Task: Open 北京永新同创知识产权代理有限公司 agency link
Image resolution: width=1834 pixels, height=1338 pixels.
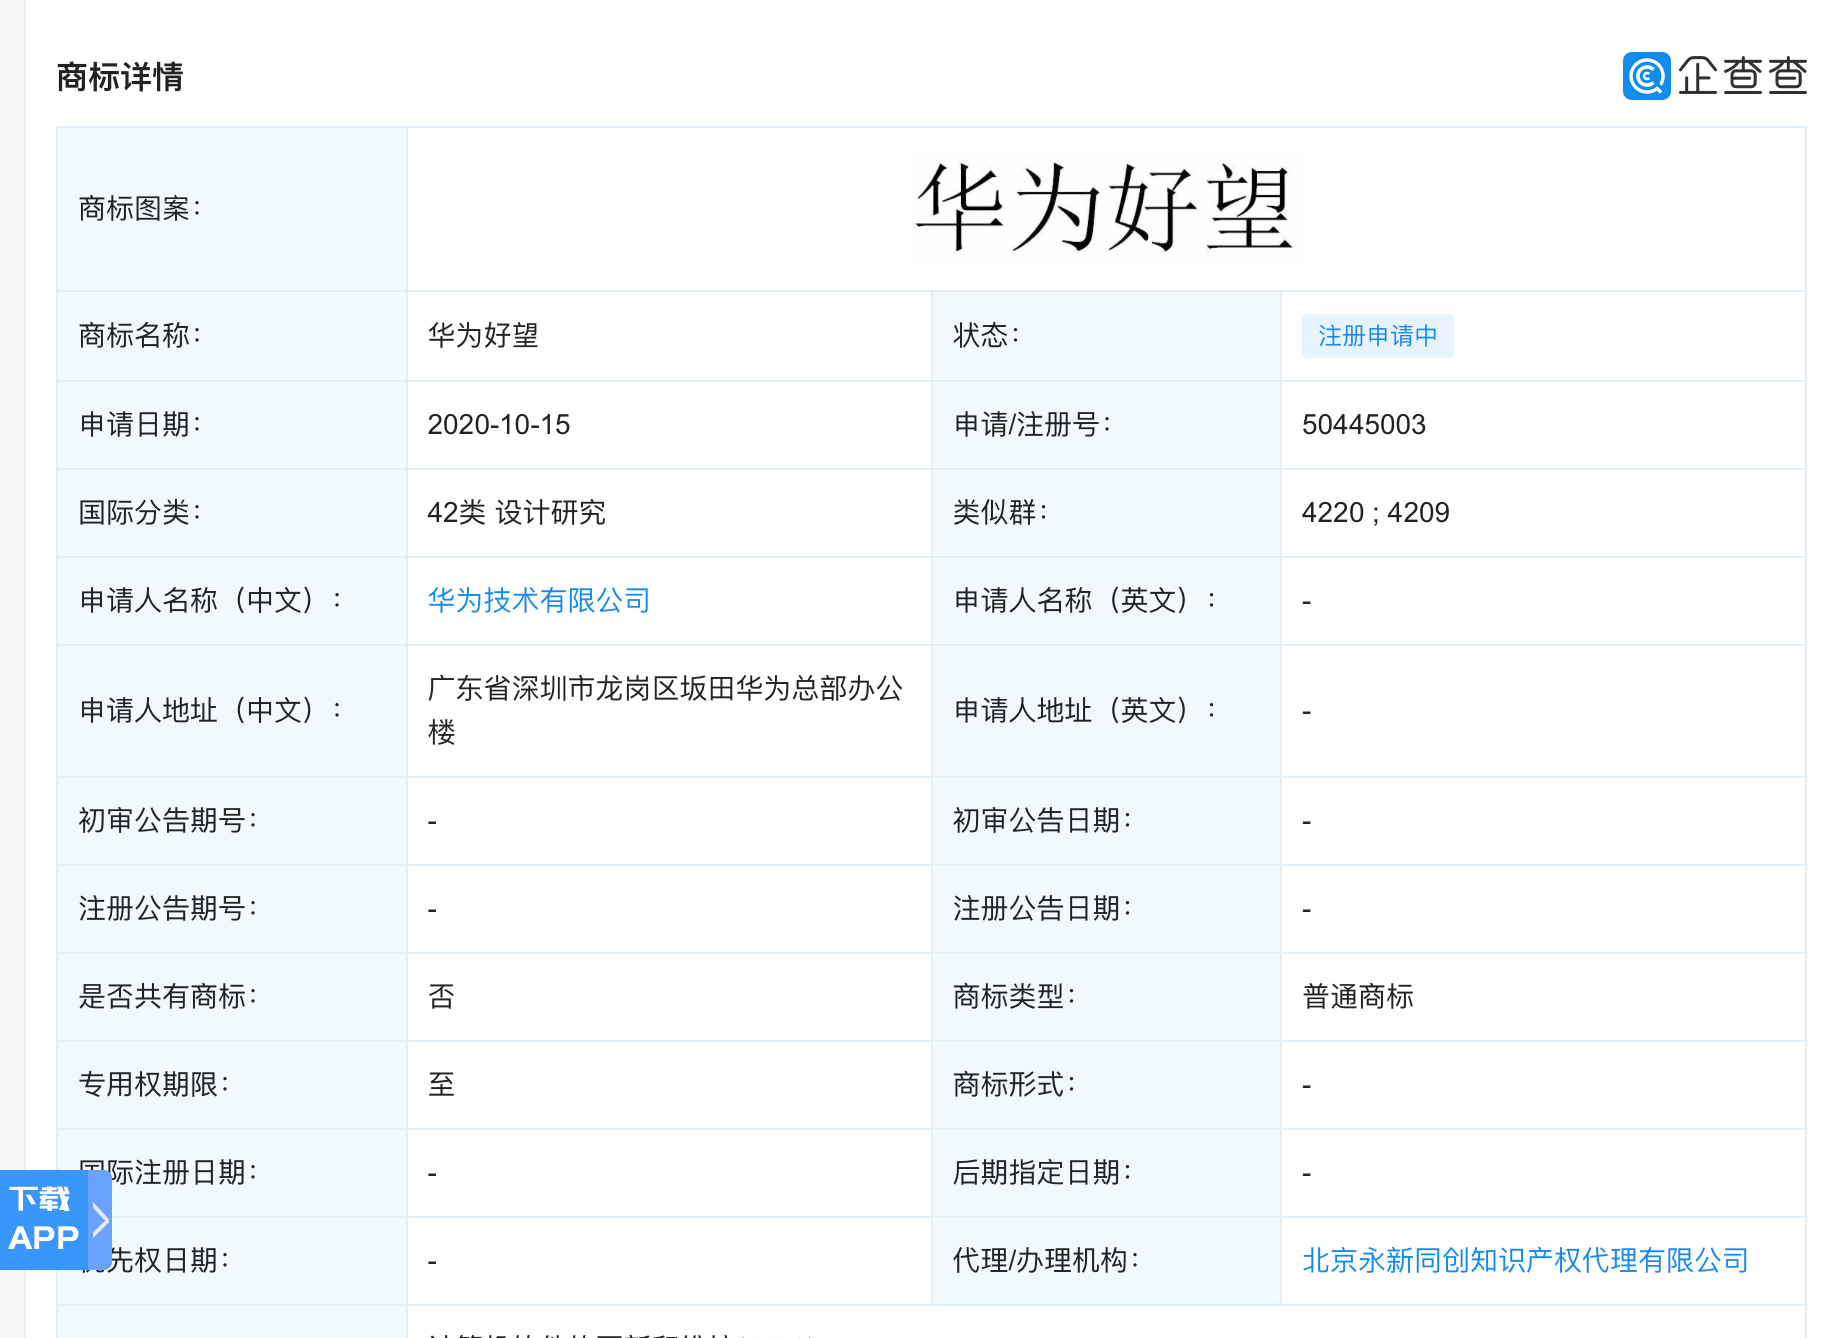Action: (x=1525, y=1260)
